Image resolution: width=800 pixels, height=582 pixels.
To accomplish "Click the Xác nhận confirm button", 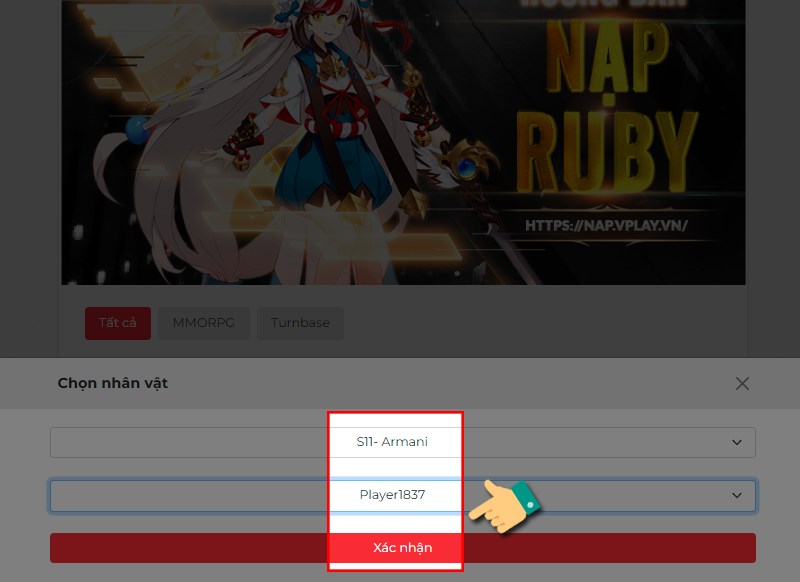I will [x=403, y=548].
